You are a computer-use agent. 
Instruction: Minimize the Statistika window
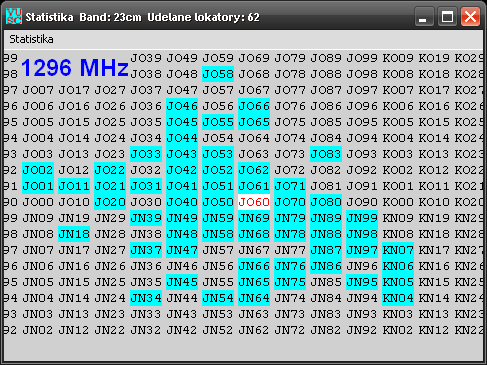point(424,16)
